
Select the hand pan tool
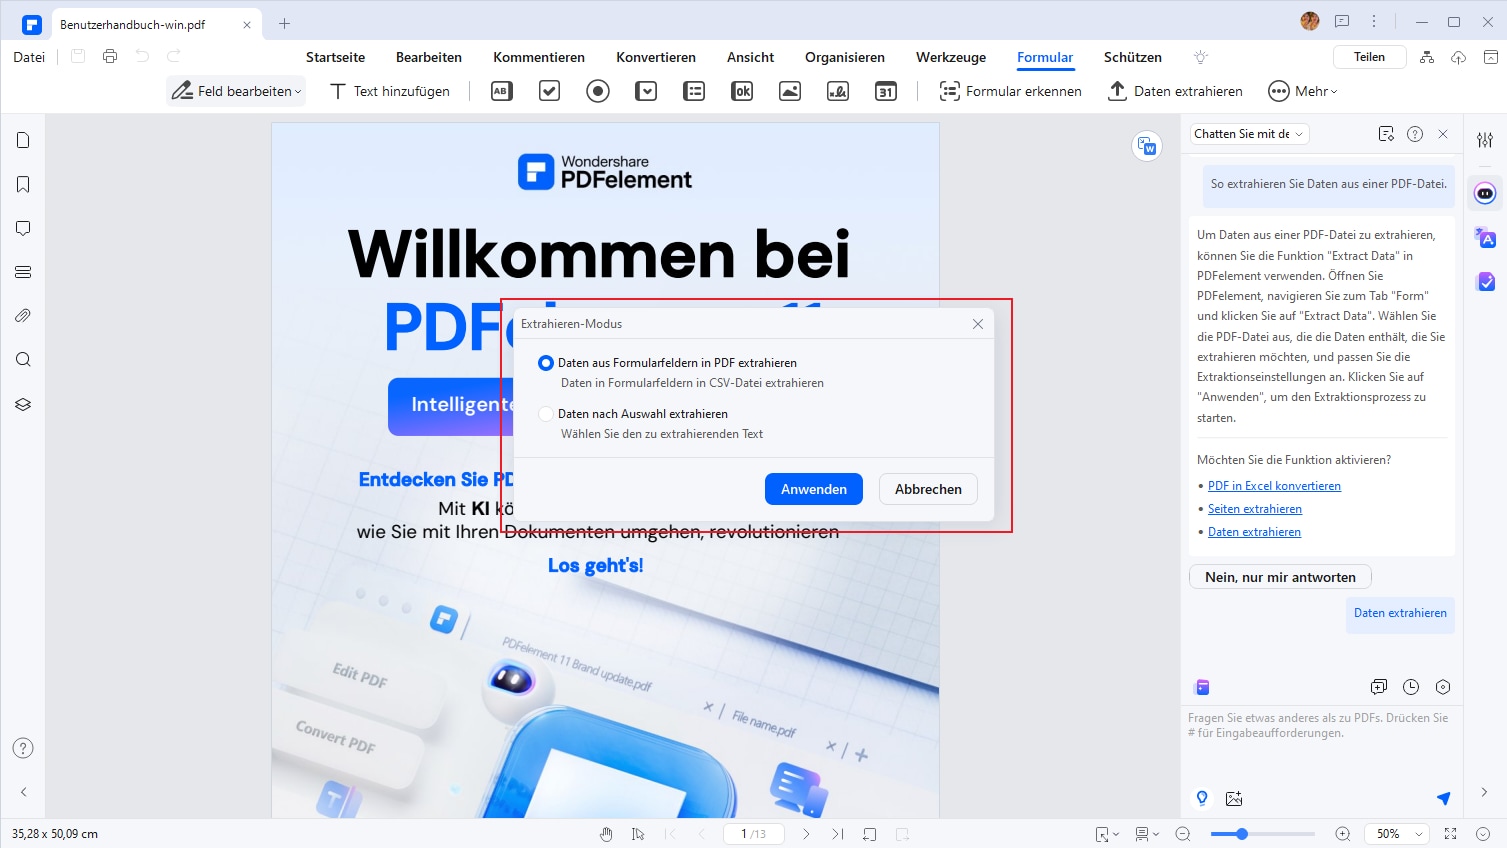tap(606, 834)
